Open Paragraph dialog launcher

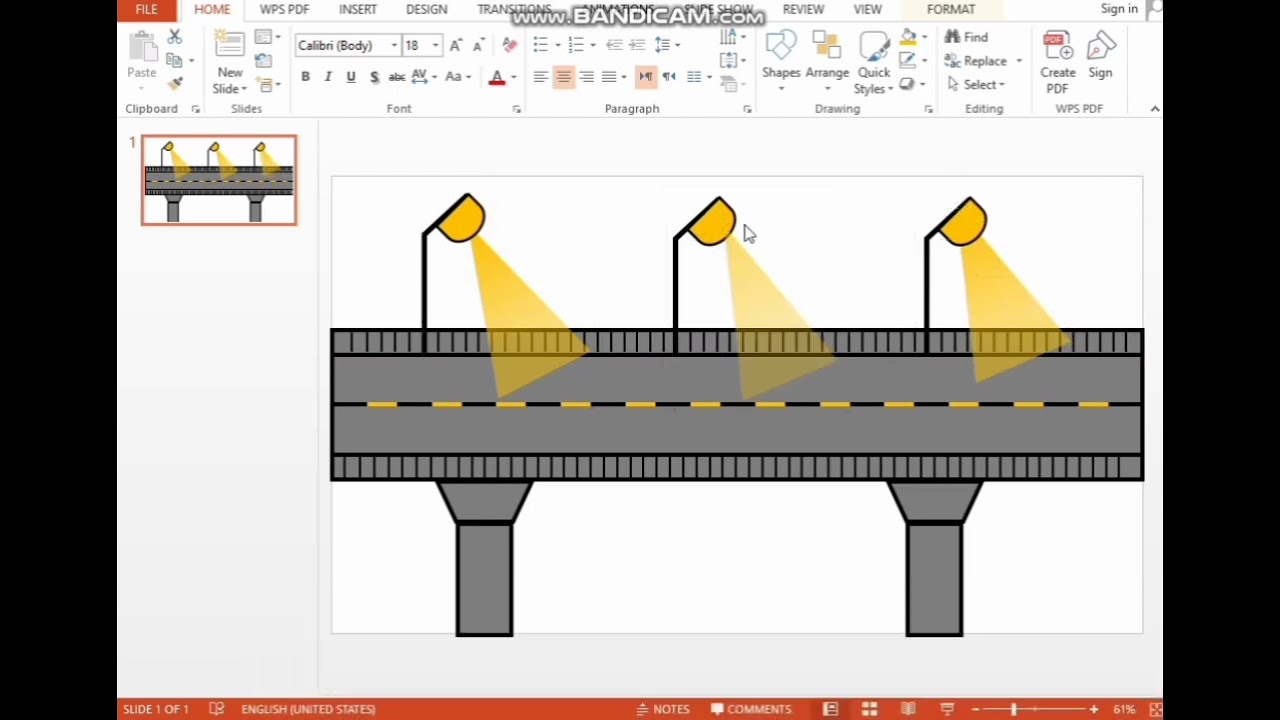pyautogui.click(x=747, y=109)
